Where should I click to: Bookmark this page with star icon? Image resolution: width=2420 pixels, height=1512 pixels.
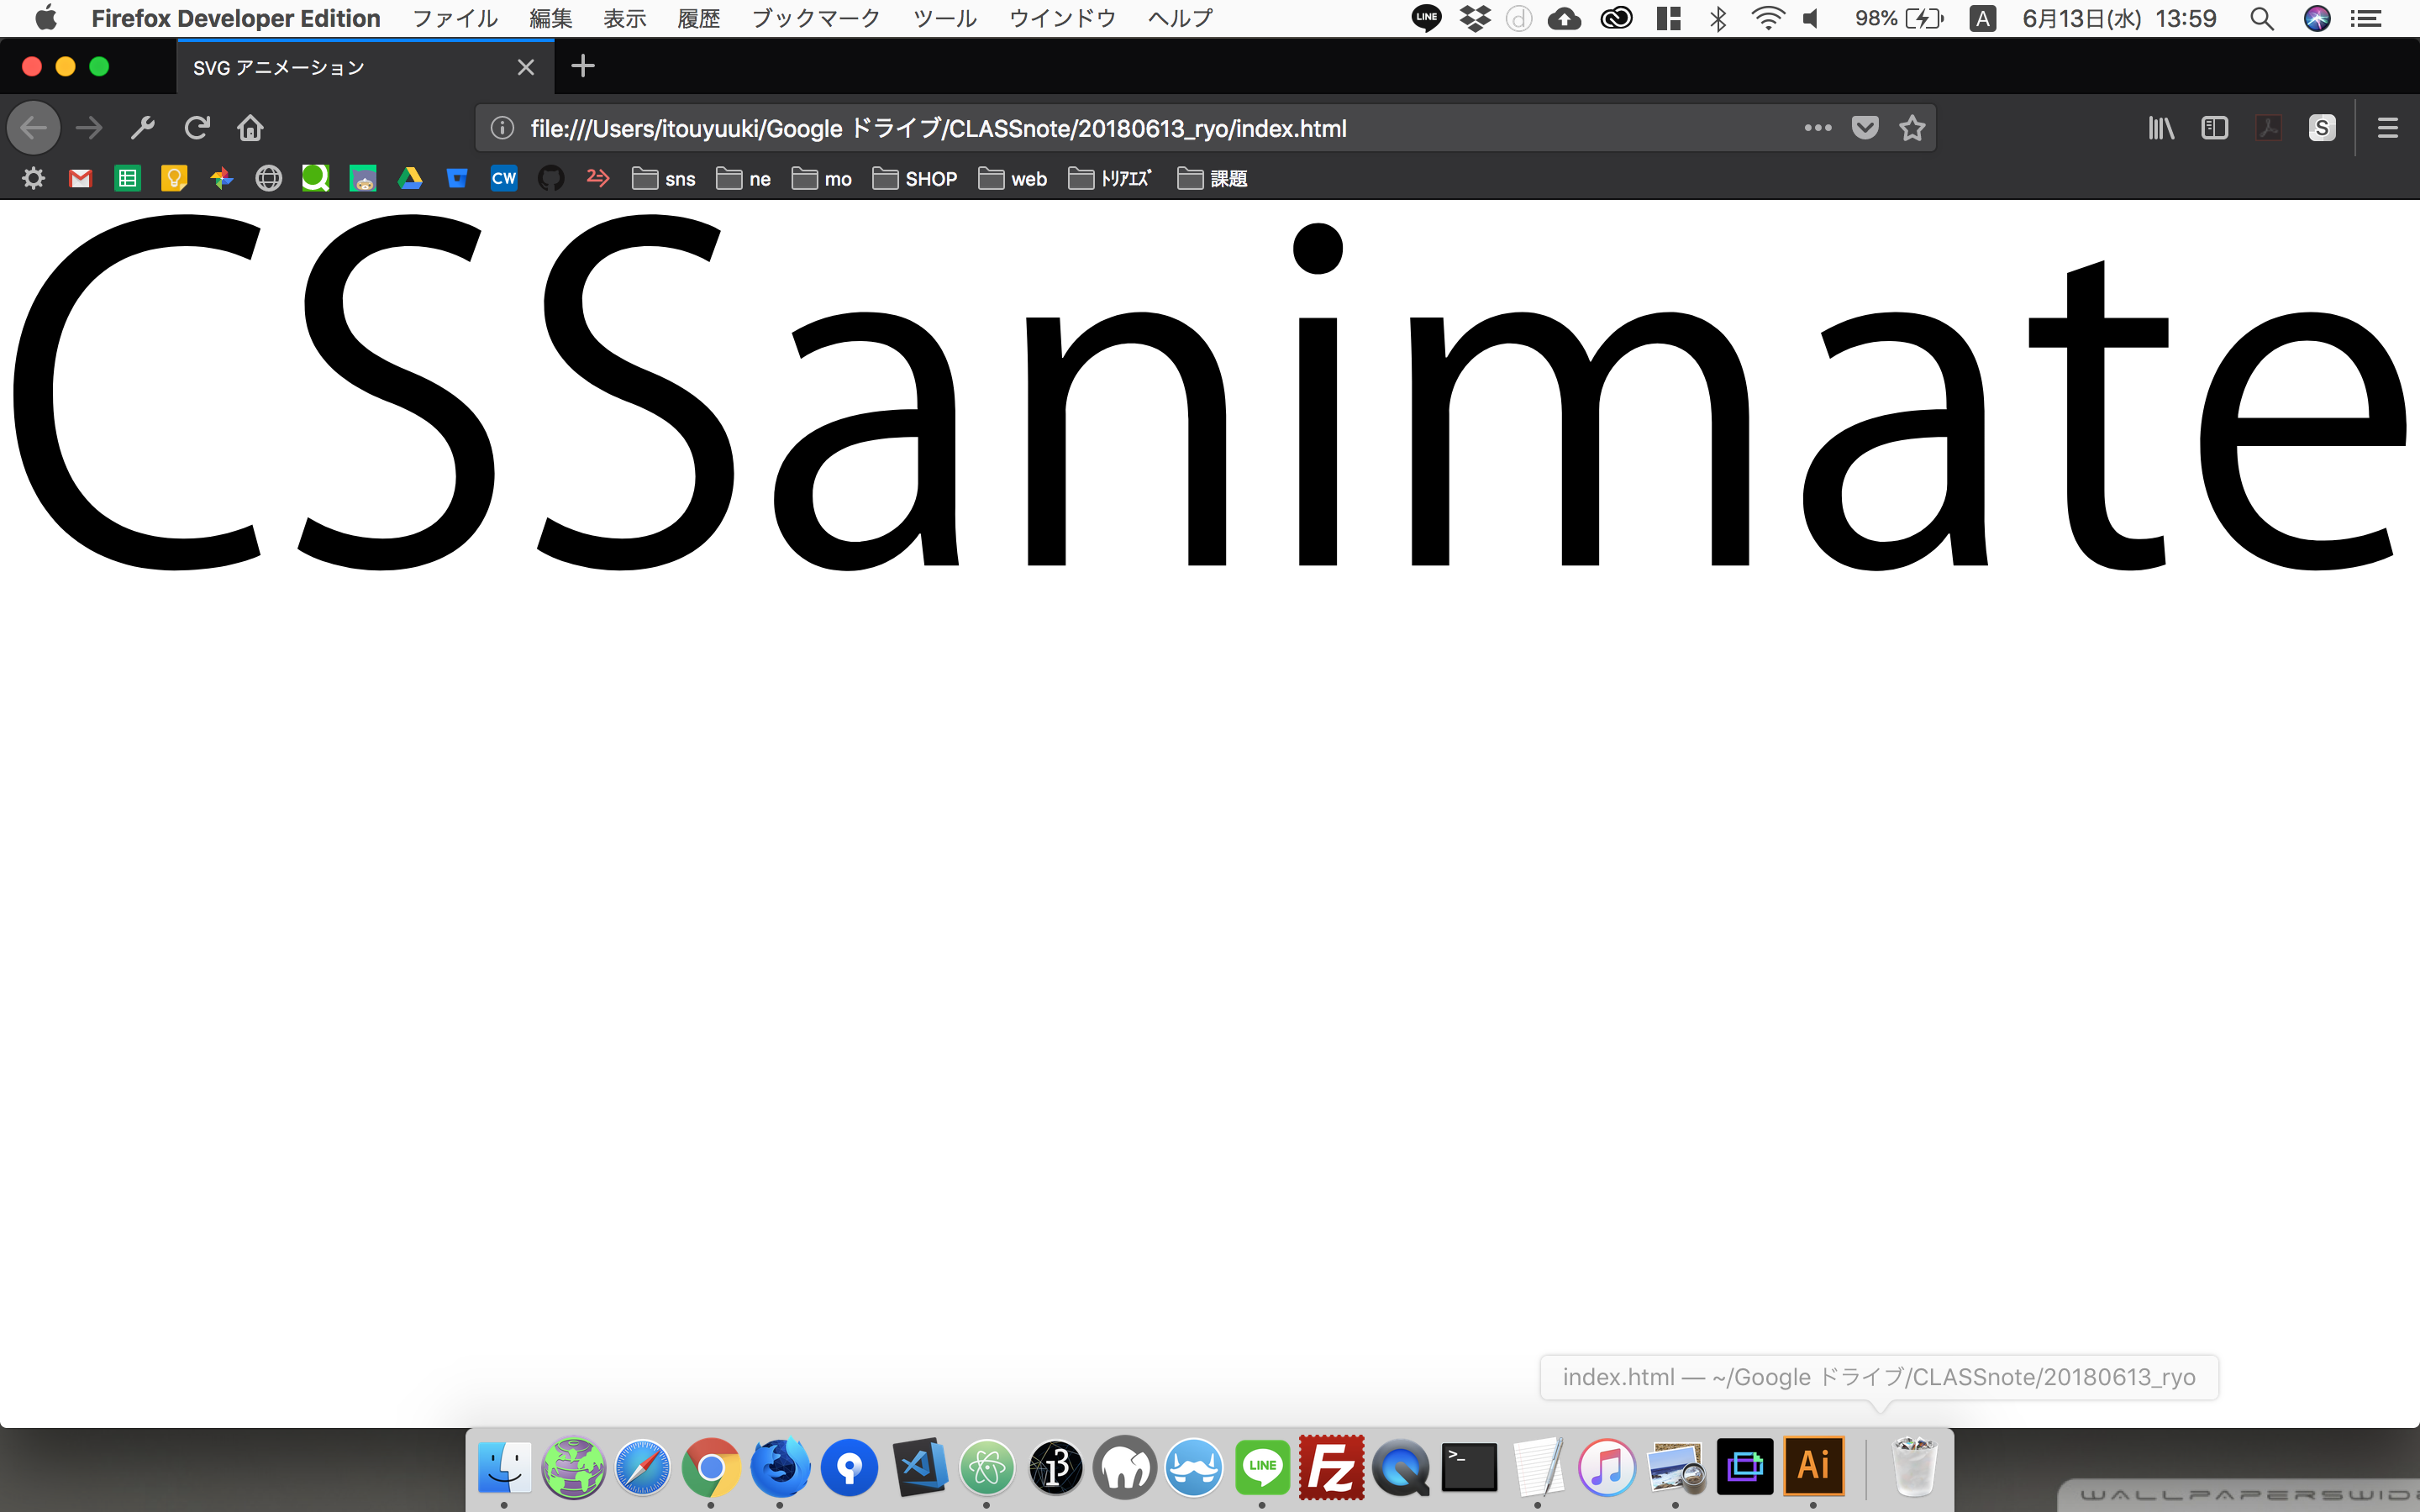tap(1912, 128)
